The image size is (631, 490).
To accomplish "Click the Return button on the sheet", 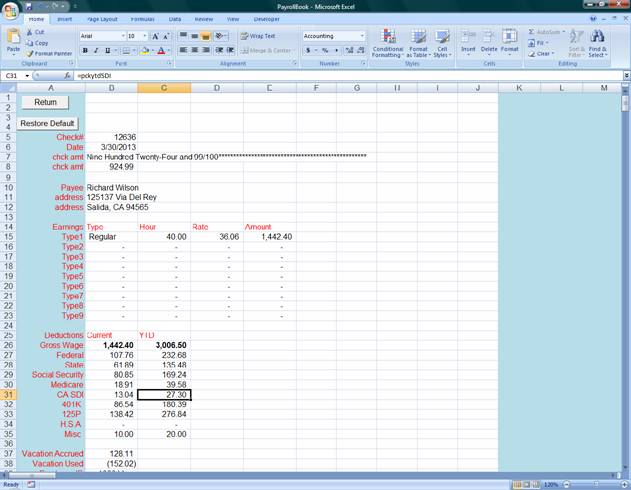I will [x=45, y=102].
